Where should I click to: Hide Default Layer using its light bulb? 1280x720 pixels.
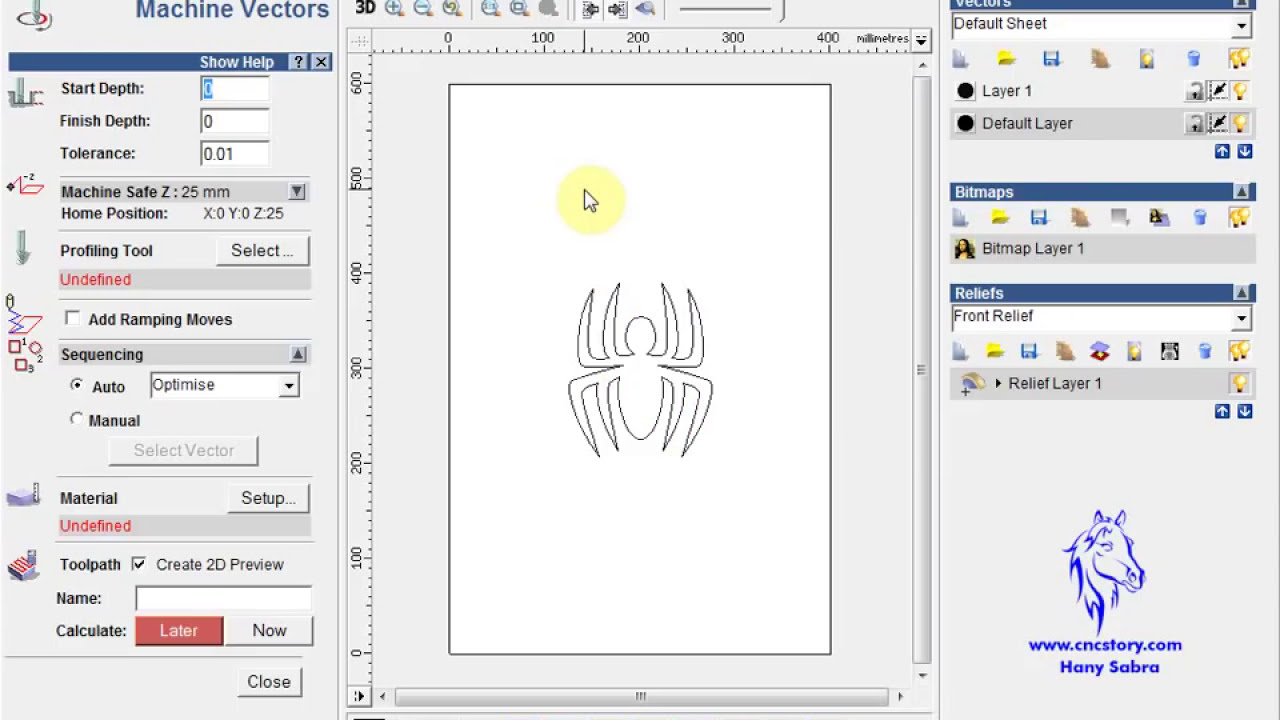point(1240,124)
